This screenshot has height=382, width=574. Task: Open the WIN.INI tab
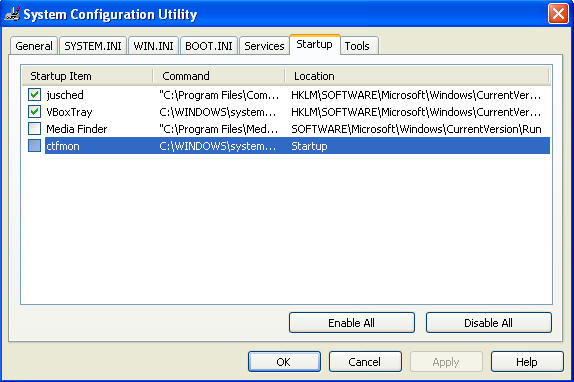[153, 46]
